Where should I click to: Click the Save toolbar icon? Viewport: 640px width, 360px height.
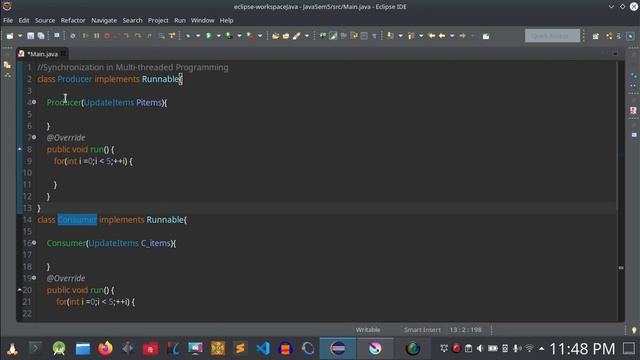pyautogui.click(x=31, y=36)
